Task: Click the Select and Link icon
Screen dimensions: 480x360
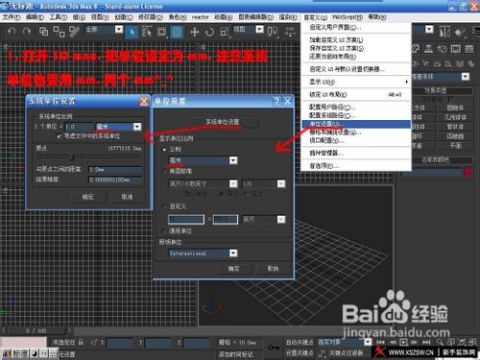Action: 44,32
